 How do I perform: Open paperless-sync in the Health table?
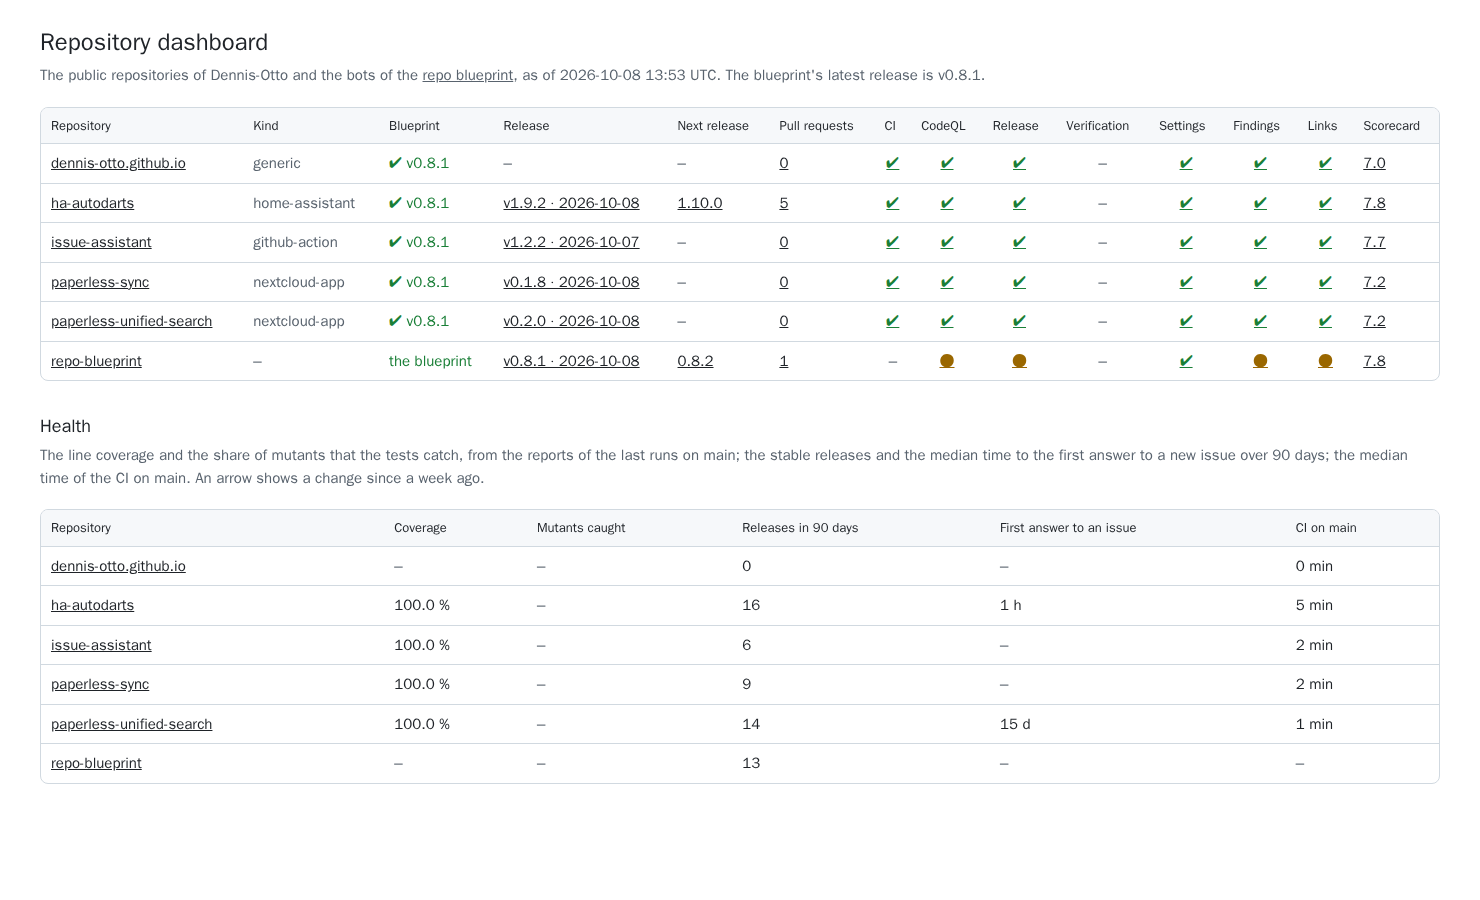100,684
